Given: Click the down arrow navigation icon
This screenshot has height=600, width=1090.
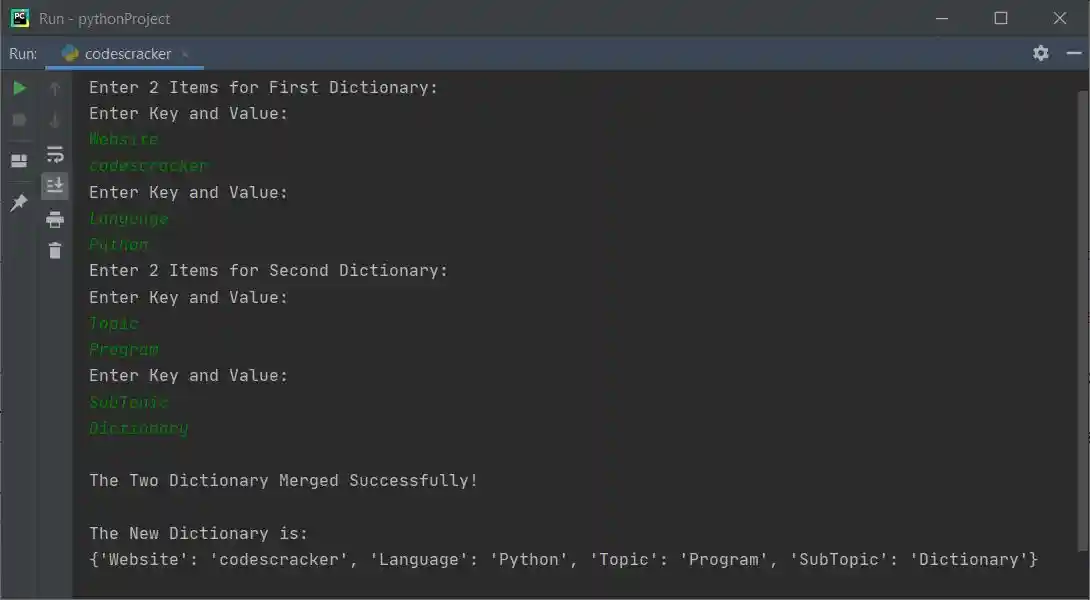Looking at the screenshot, I should pyautogui.click(x=55, y=120).
